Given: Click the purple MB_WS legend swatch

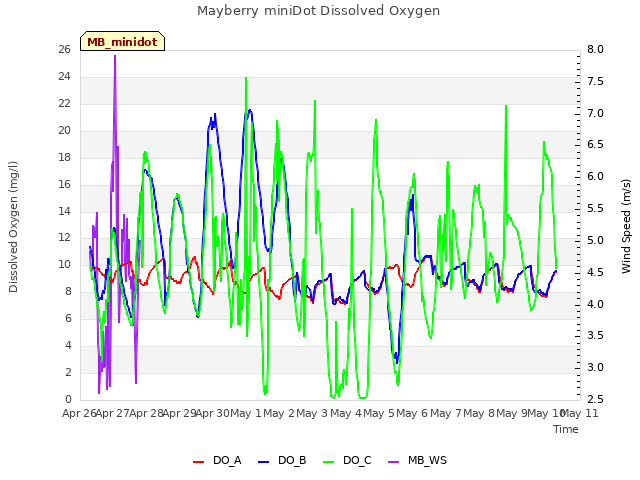Looking at the screenshot, I should tap(393, 462).
